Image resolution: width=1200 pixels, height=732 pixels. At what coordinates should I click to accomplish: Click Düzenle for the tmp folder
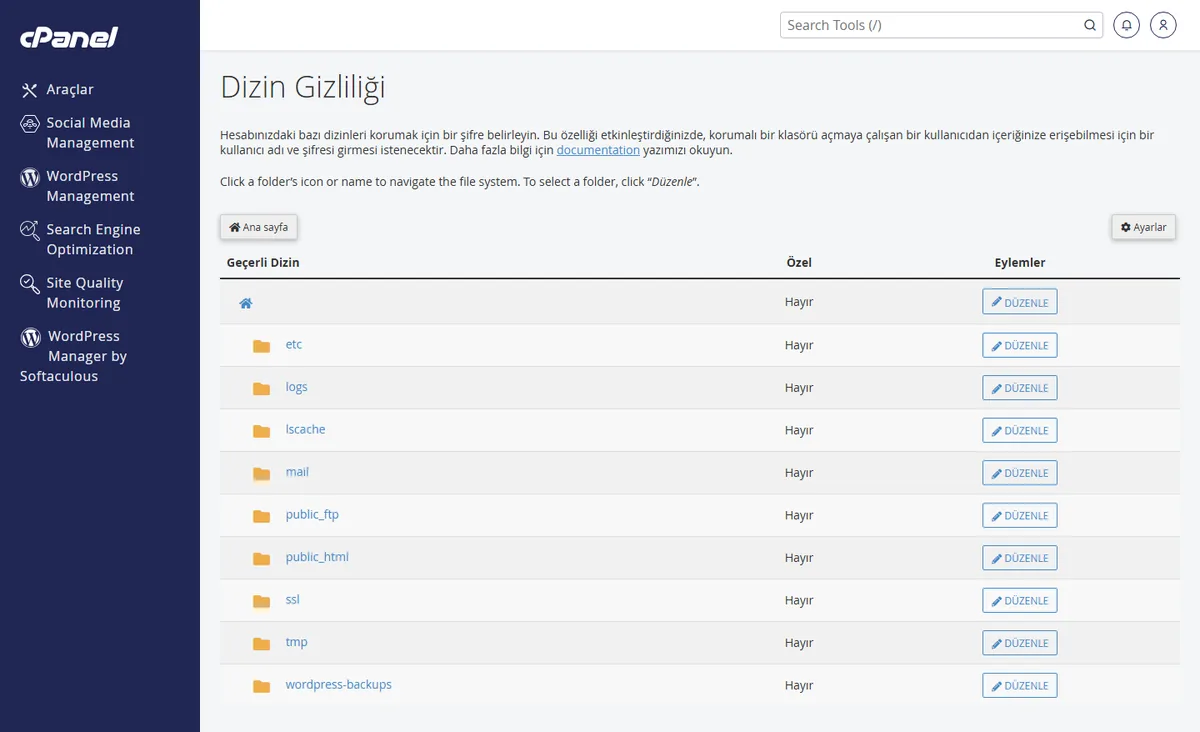[x=1020, y=643]
